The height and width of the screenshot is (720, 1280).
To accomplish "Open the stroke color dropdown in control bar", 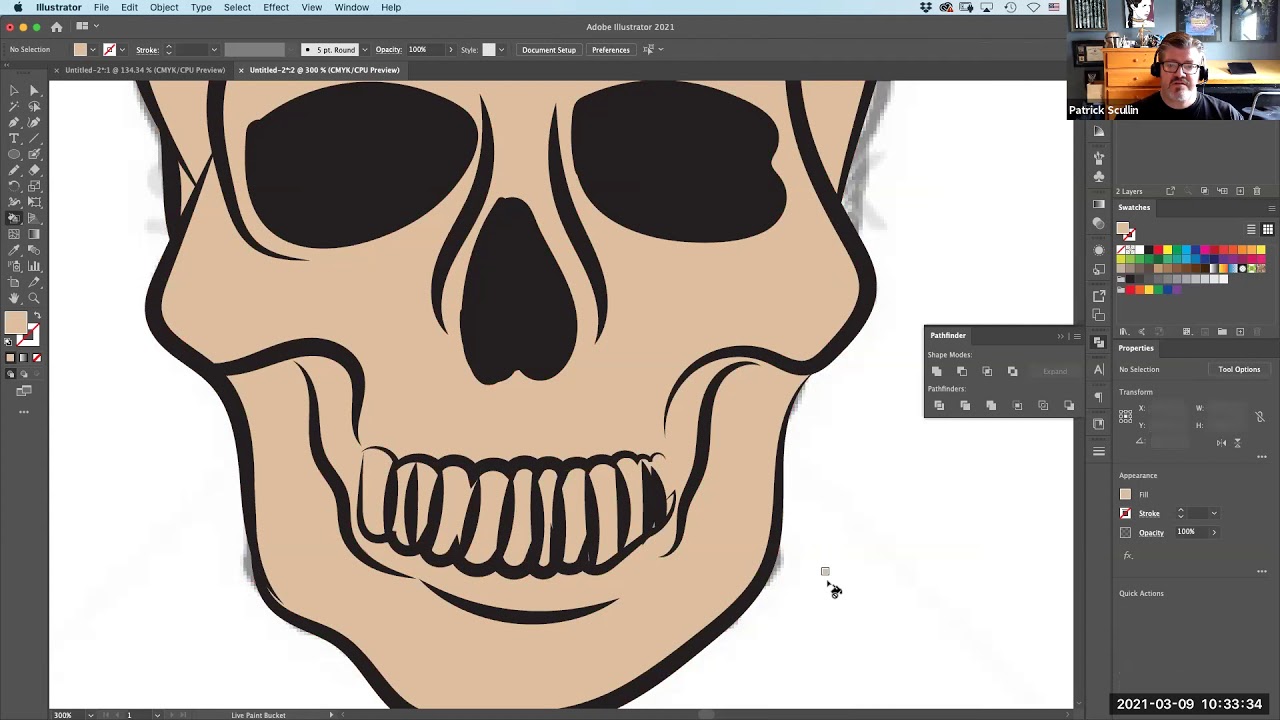I will click(x=122, y=50).
